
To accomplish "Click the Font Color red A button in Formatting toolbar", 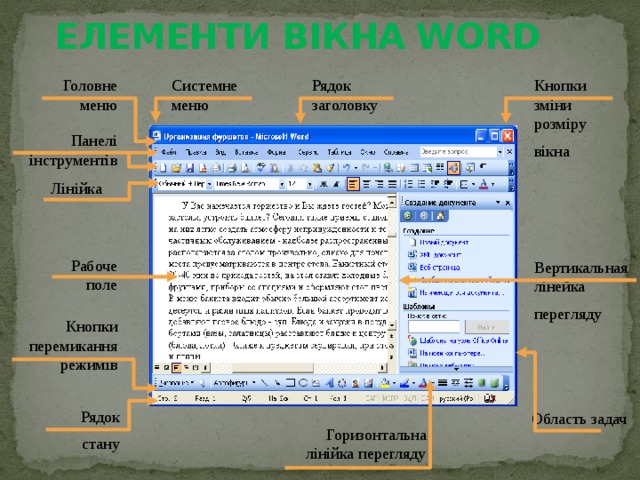I will pos(484,184).
